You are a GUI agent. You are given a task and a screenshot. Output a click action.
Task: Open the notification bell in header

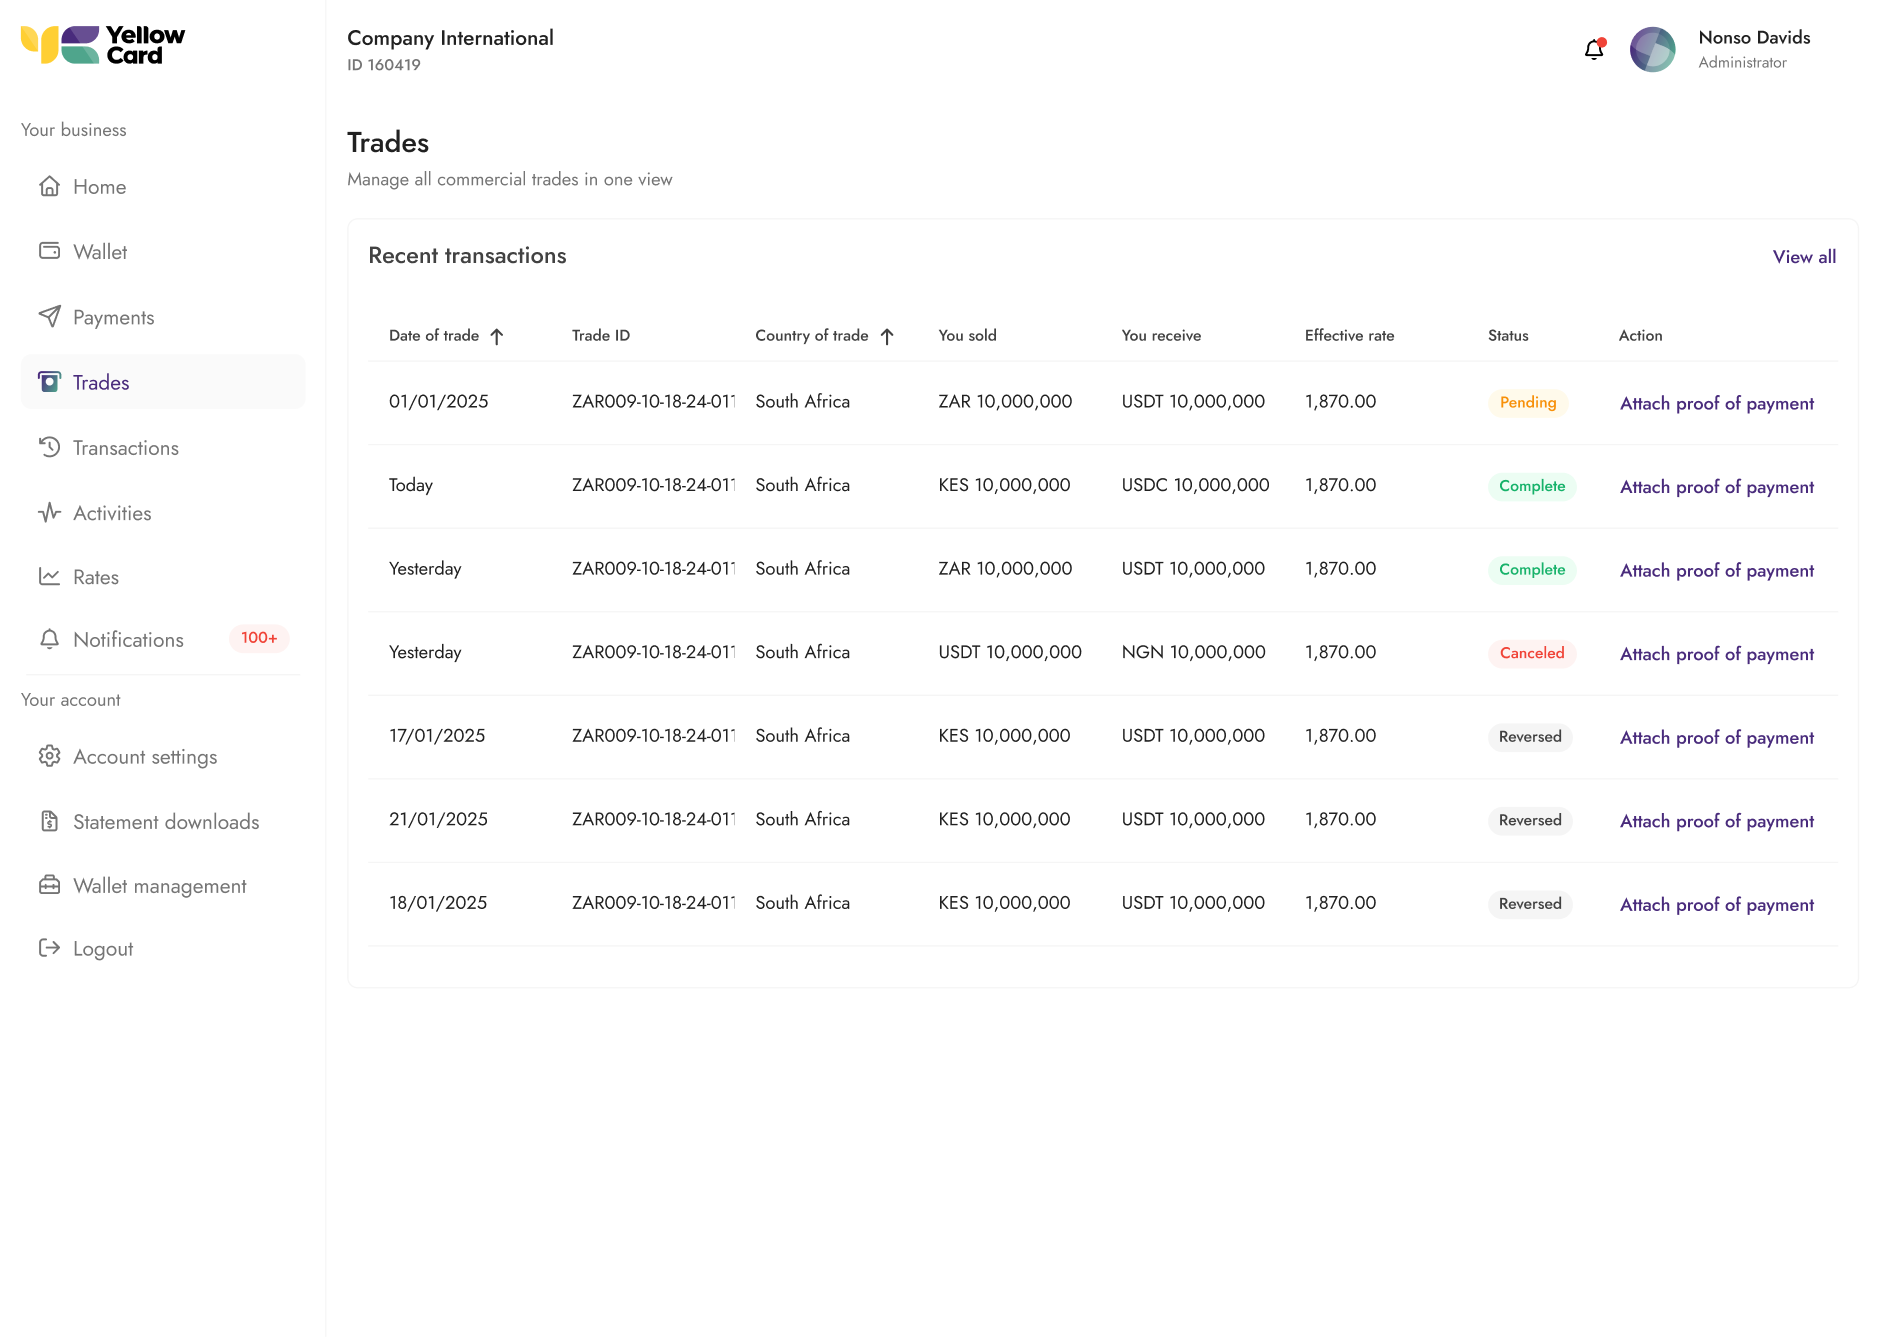point(1594,49)
